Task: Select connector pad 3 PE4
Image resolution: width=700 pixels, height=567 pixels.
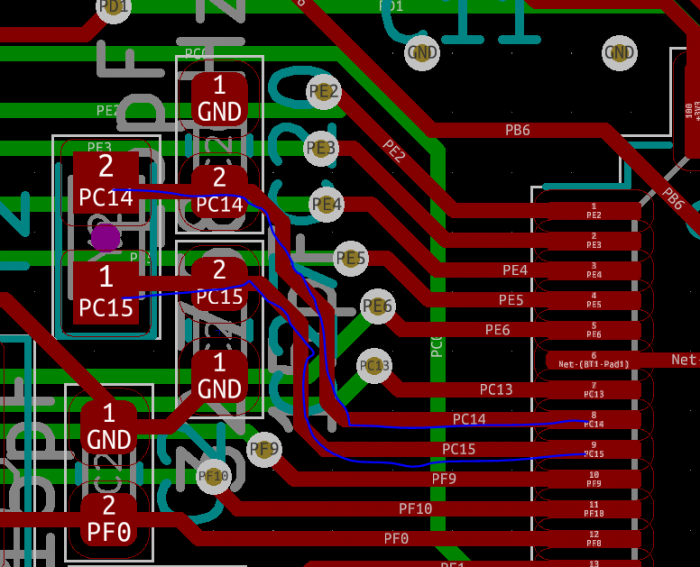Action: (594, 271)
